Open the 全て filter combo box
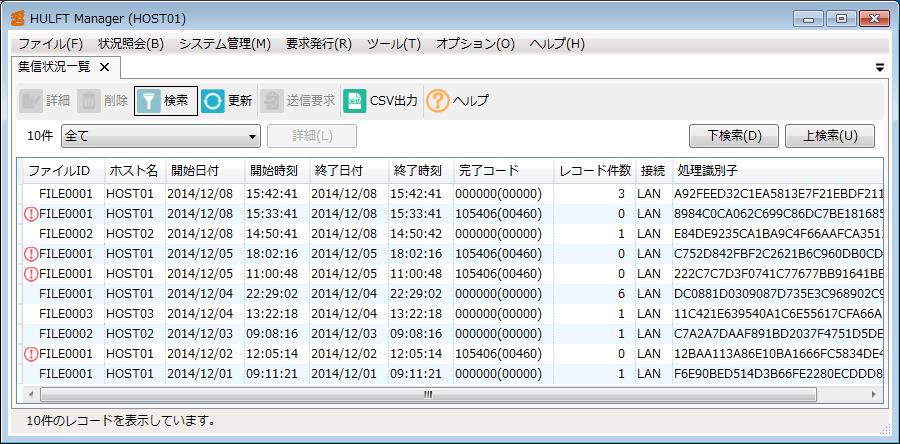The image size is (900, 444). [x=161, y=137]
